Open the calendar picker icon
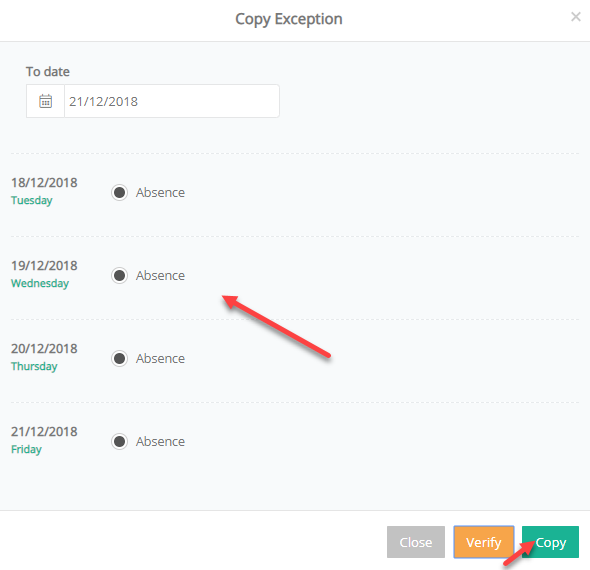Viewport: 590px width, 570px height. [46, 101]
